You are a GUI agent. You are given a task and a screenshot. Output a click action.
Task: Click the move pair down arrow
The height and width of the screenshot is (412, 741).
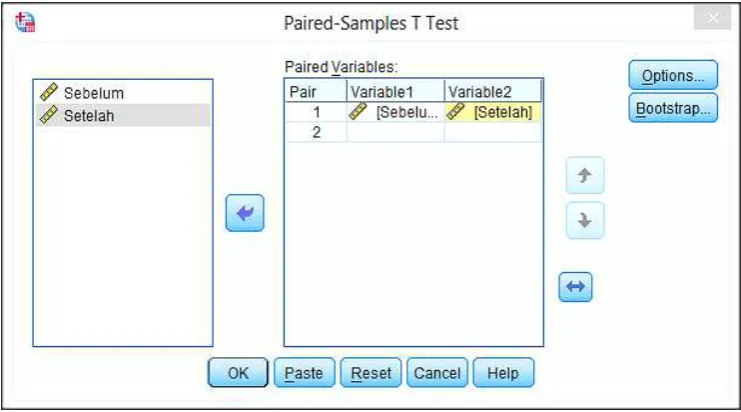(x=585, y=220)
